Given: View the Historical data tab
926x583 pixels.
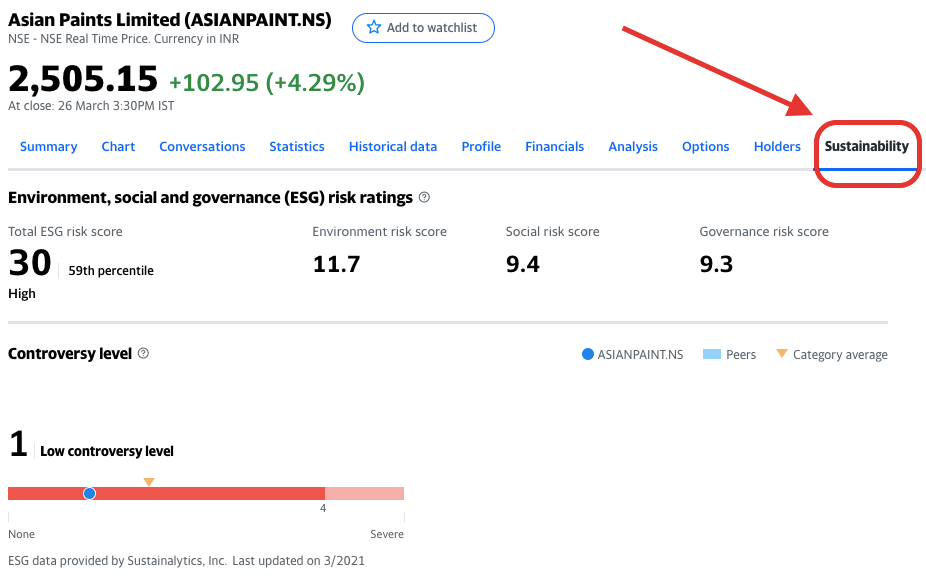Looking at the screenshot, I should [x=393, y=147].
